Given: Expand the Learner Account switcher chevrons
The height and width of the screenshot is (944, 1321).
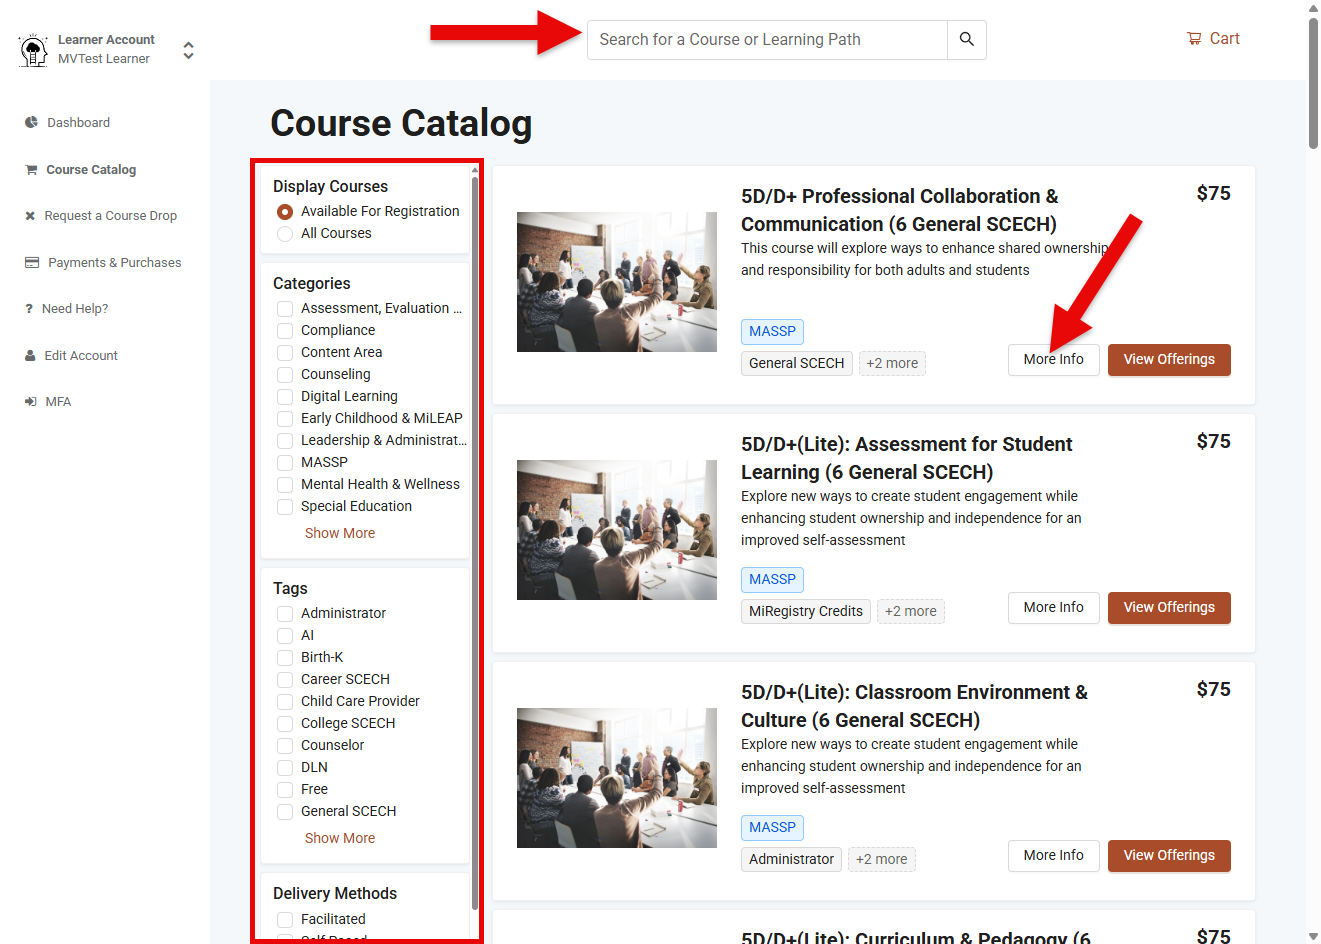Looking at the screenshot, I should [188, 50].
